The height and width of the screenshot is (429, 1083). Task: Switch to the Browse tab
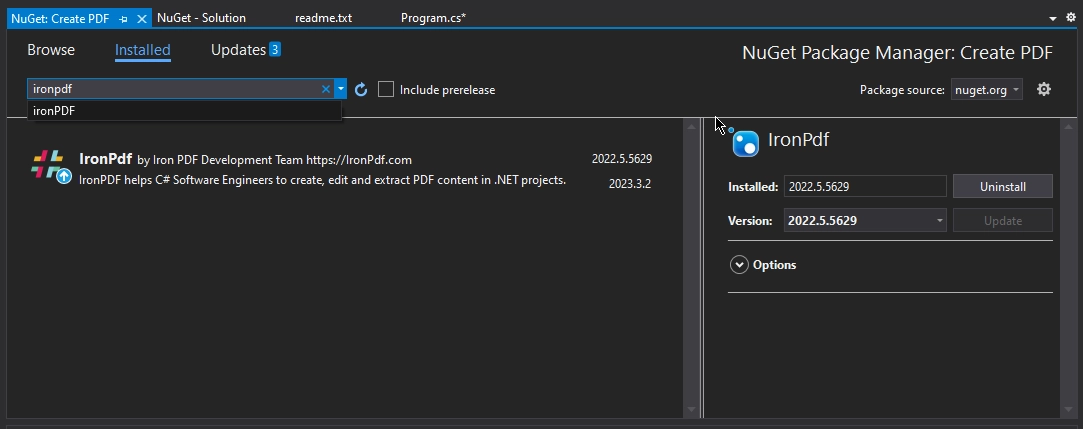(x=51, y=50)
